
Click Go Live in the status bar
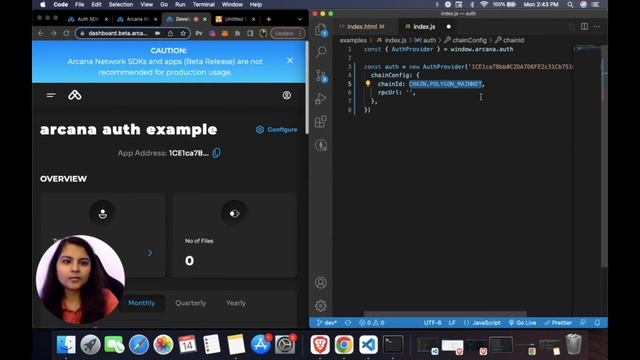[x=522, y=322]
